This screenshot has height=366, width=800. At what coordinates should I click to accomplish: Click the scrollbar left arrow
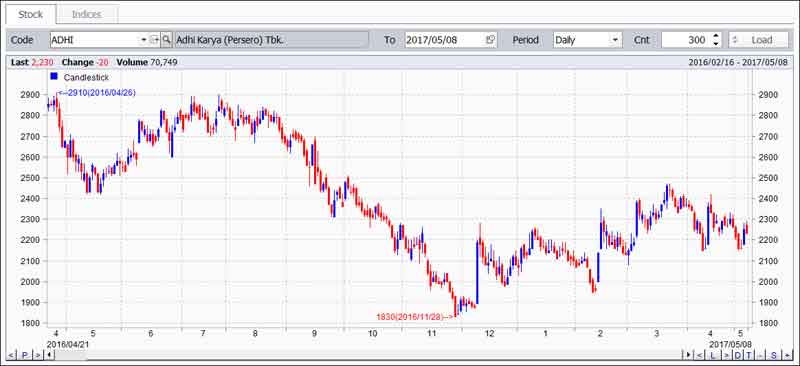click(x=49, y=355)
